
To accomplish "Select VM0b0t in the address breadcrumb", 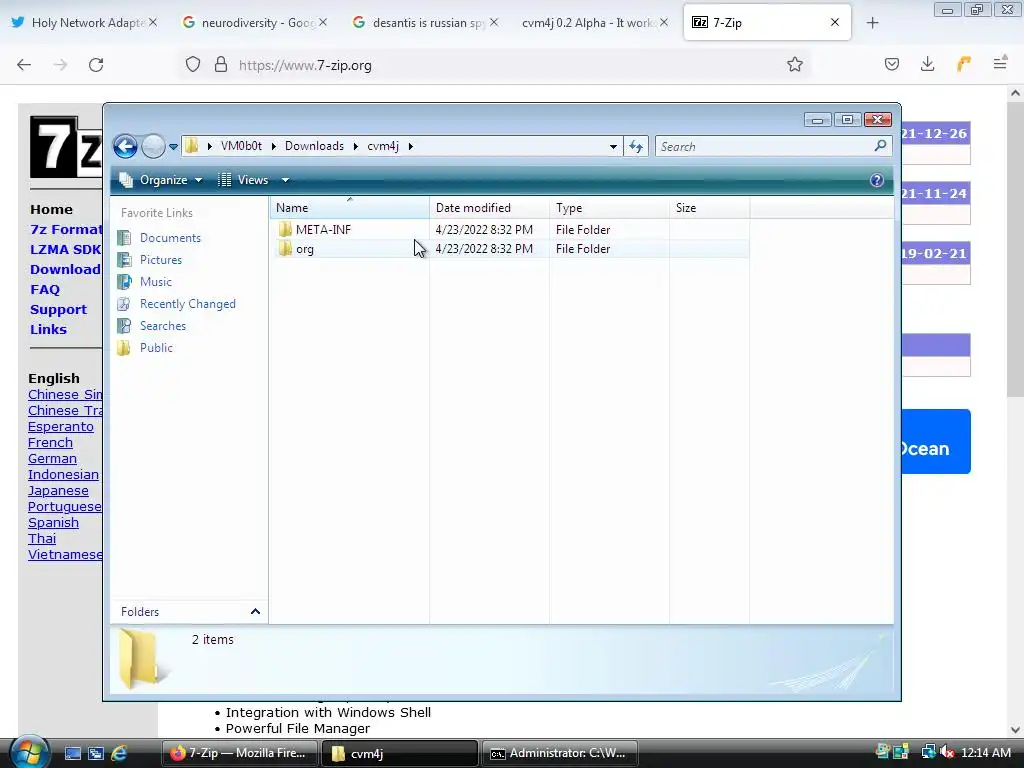I will (241, 146).
